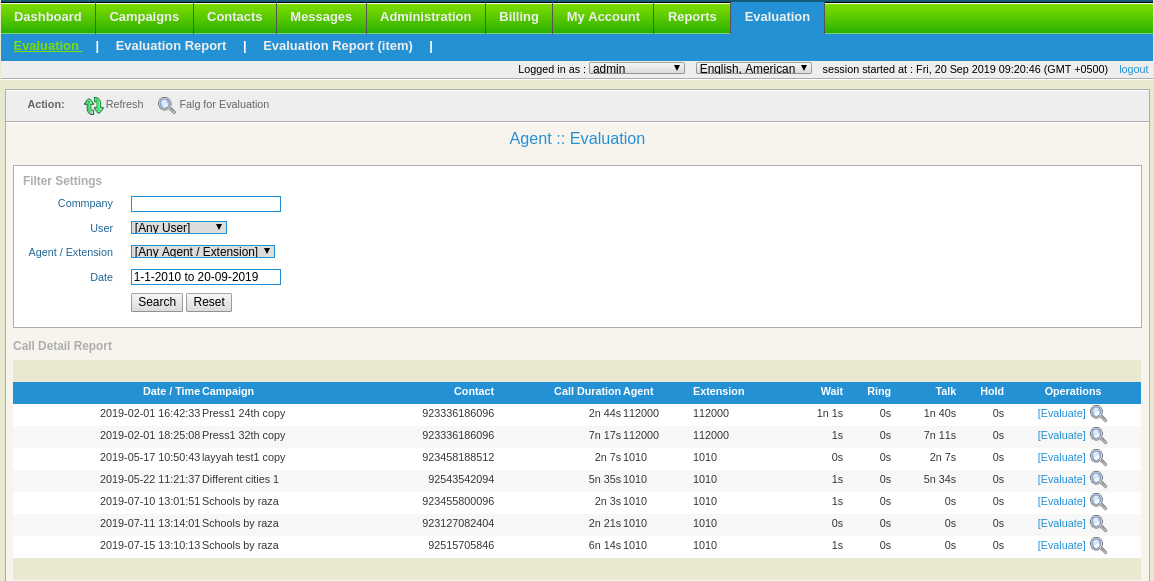Click magnifier icon for 2019-07-15 13:10:13 call

tap(1098, 546)
